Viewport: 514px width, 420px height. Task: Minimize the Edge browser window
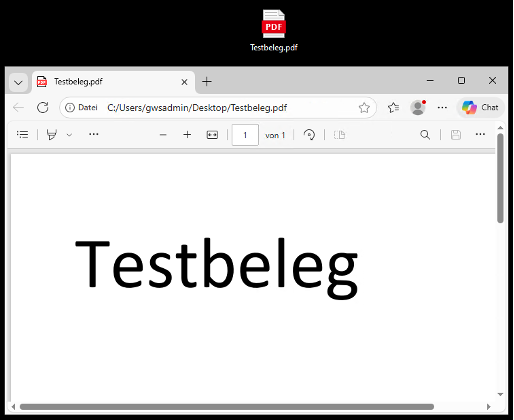(x=430, y=80)
